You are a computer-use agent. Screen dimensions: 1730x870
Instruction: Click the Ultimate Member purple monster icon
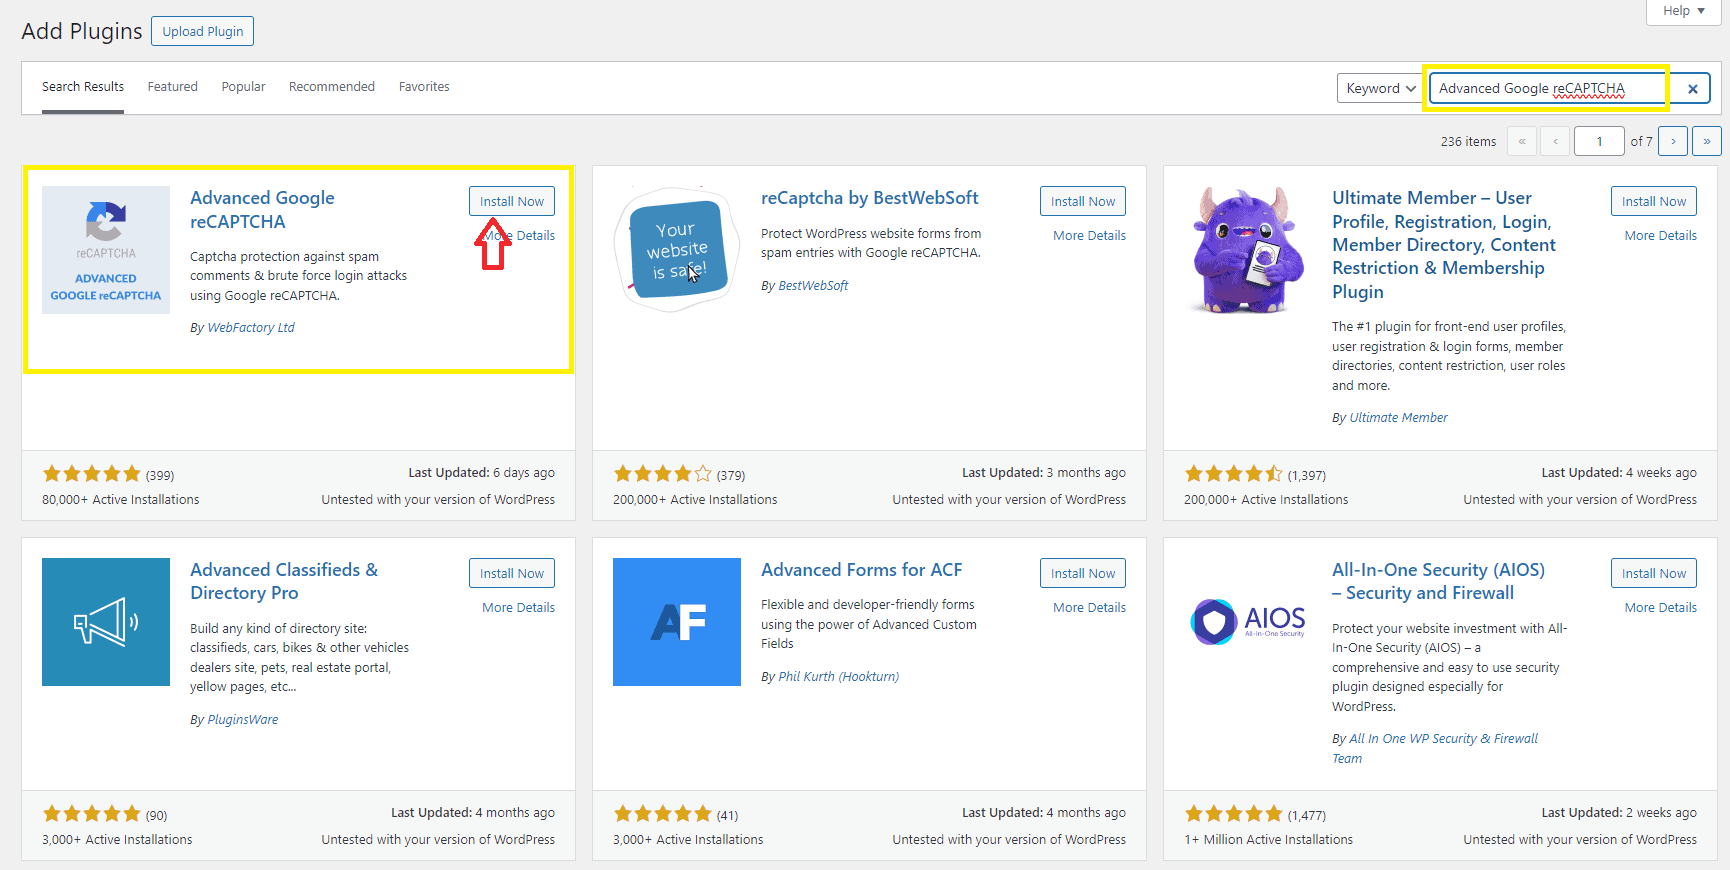(1247, 250)
